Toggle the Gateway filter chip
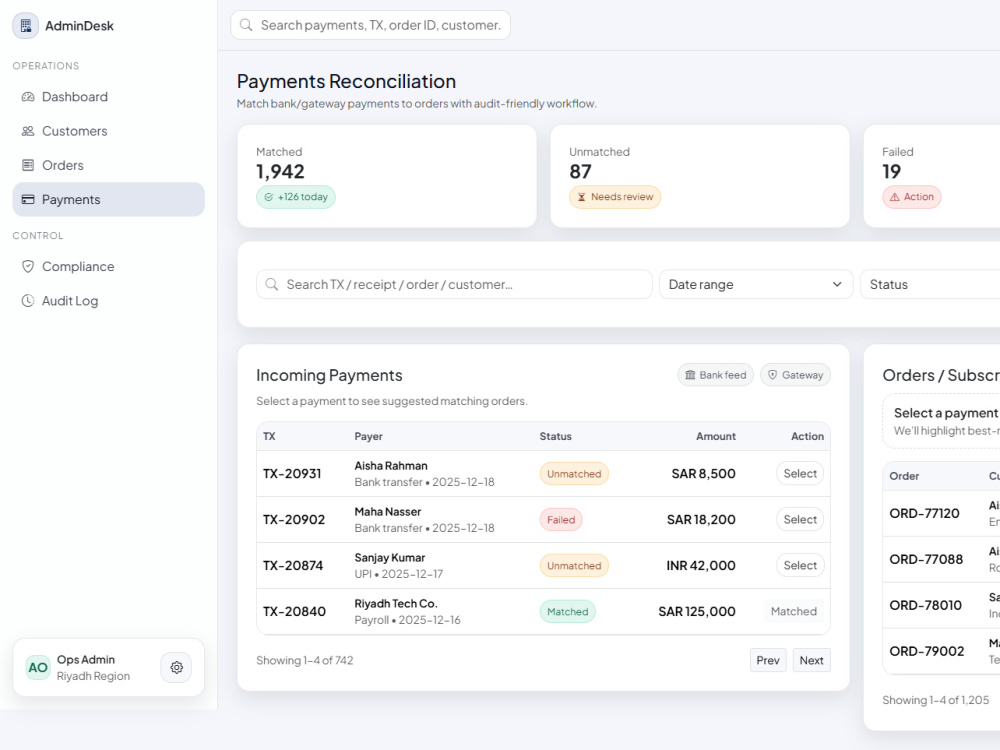 795,375
